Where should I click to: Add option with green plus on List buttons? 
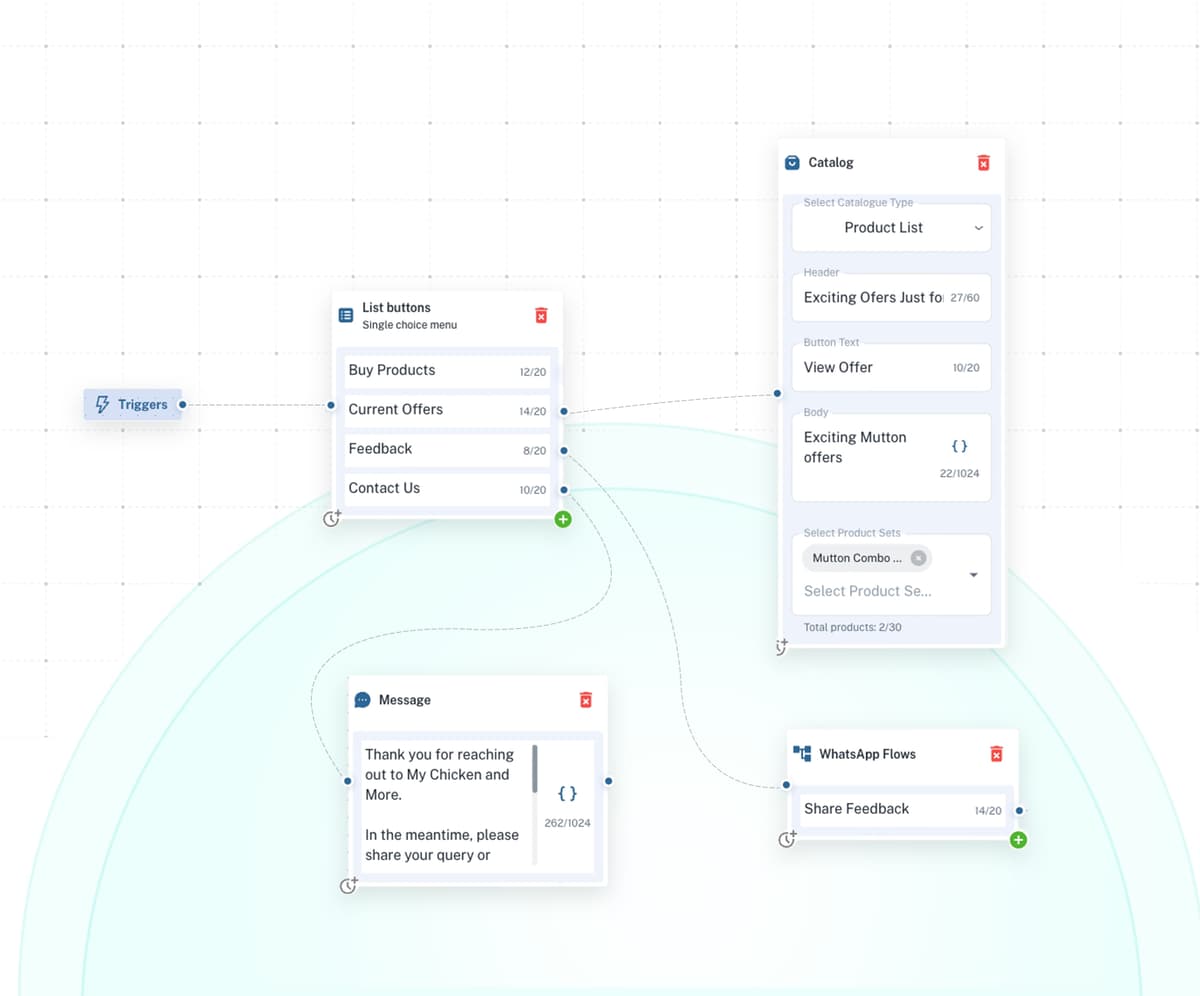point(563,519)
